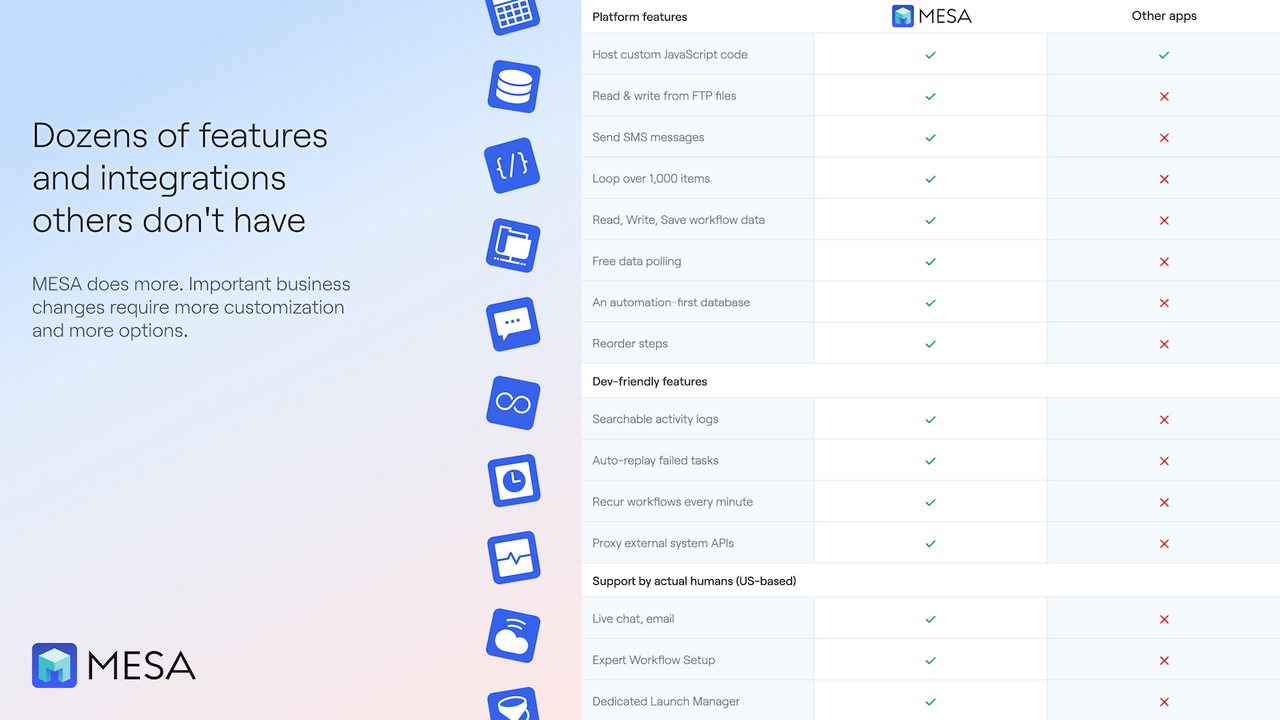This screenshot has width=1280, height=720.
Task: Click the red X for Proxy external system APIs
Action: tap(1163, 543)
